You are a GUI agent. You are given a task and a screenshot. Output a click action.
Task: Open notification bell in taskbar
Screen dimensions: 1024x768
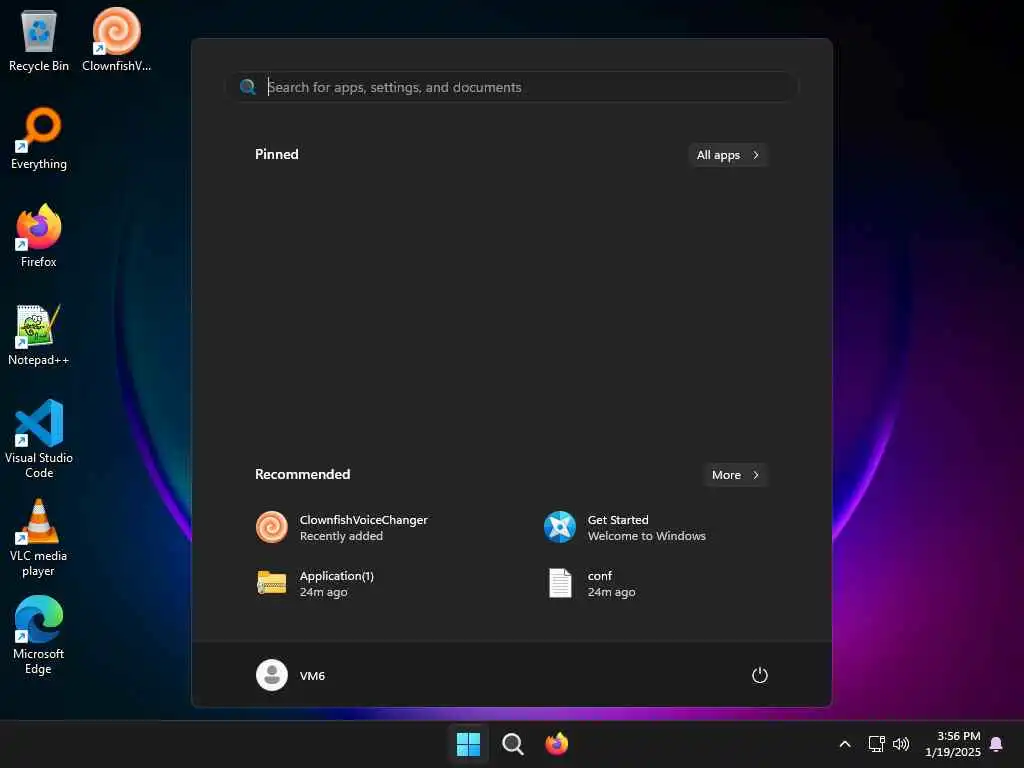click(x=996, y=744)
